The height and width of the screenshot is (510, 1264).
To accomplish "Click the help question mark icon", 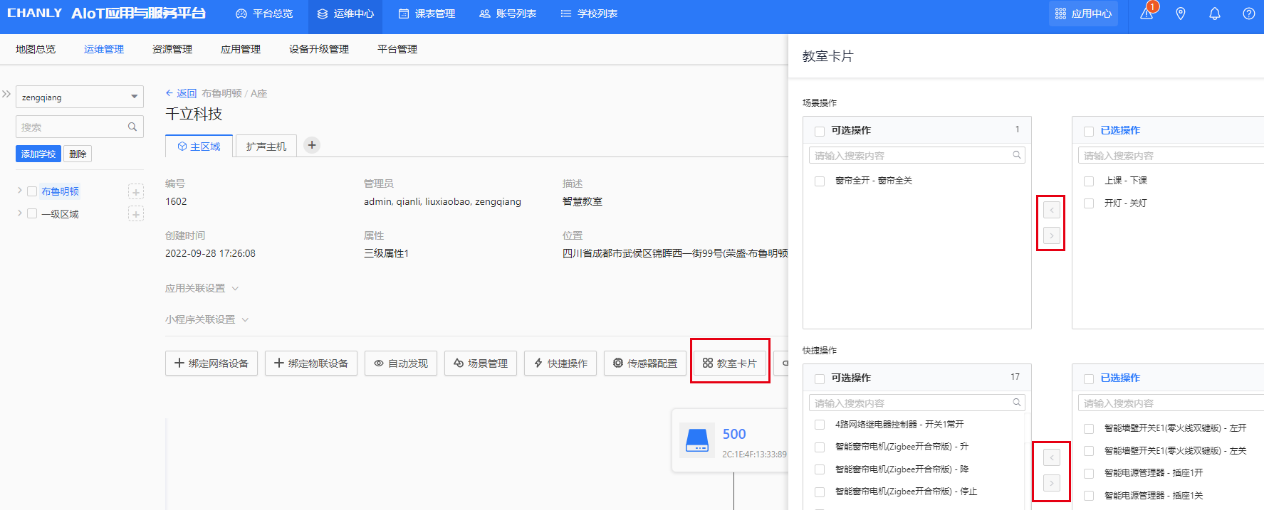I will coord(1248,14).
